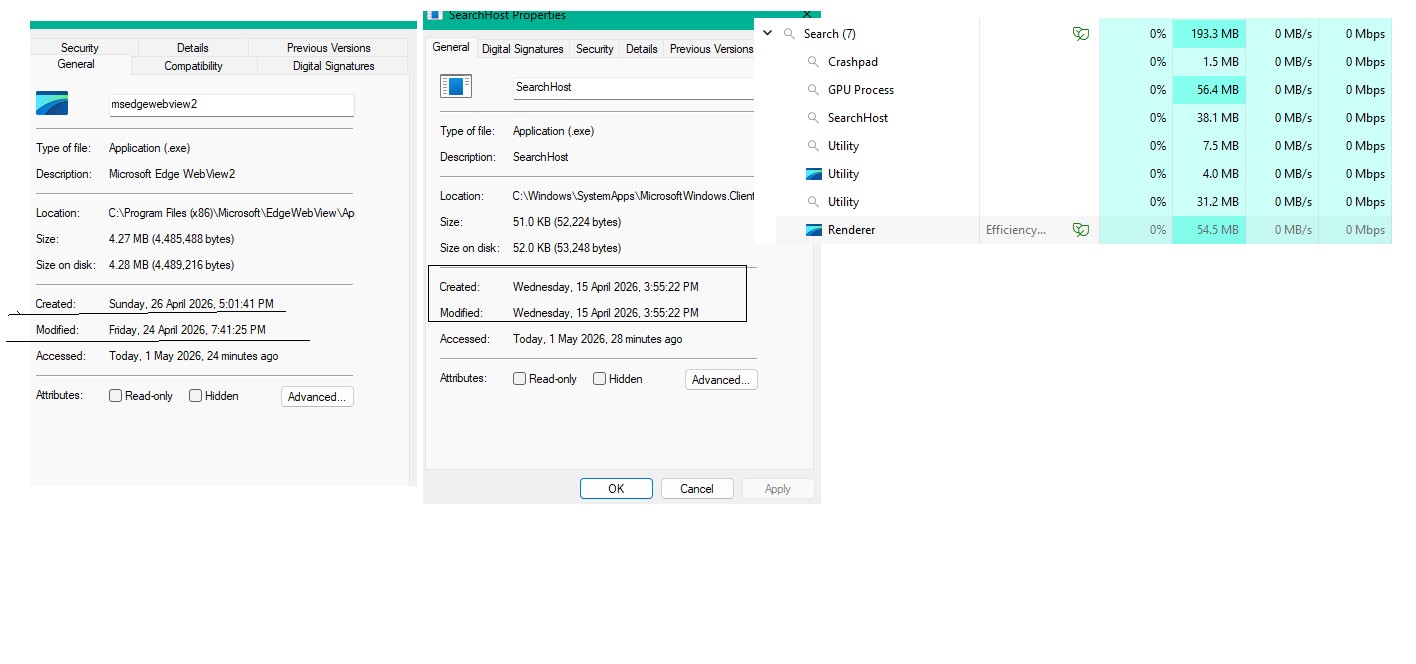Click the Friday, 24 April 2026 modified date
1416x664 pixels.
tap(187, 330)
